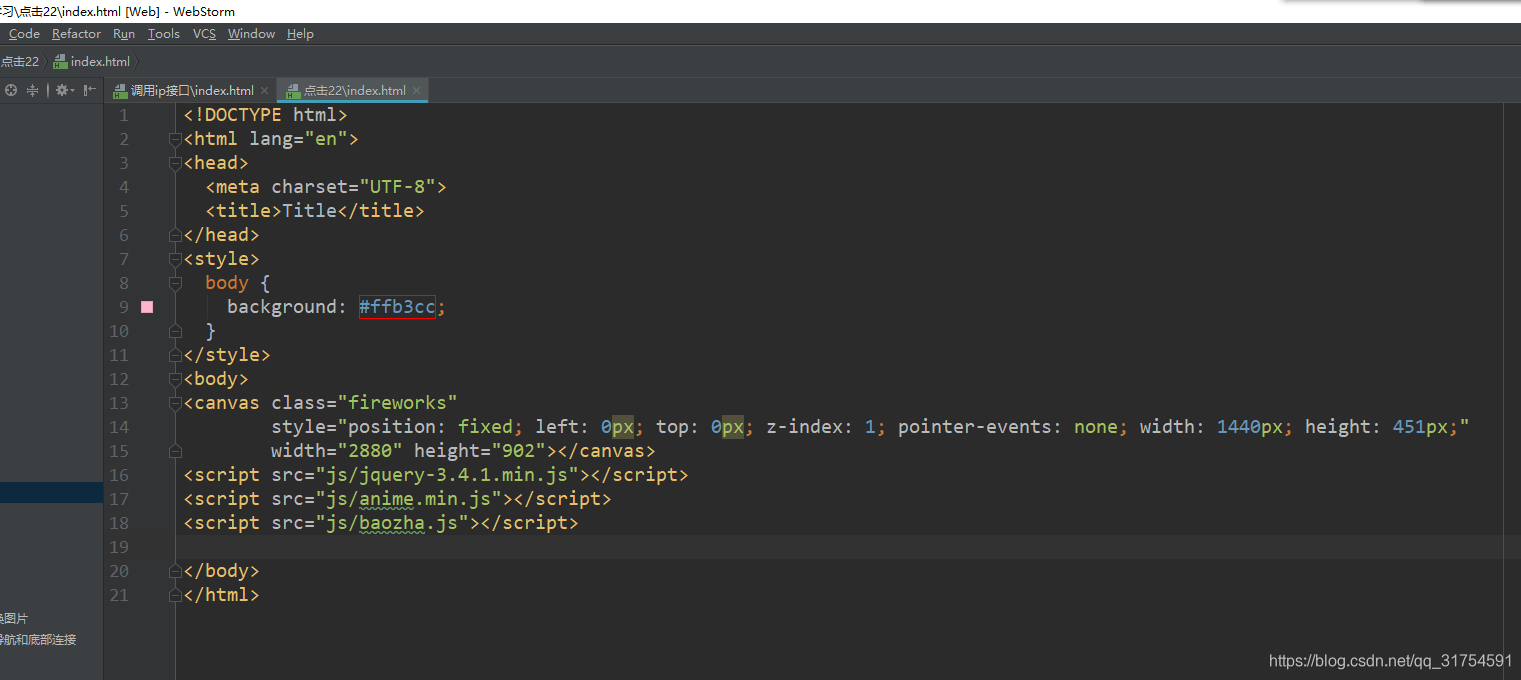Open the Tools menu
The height and width of the screenshot is (680, 1521).
pyautogui.click(x=164, y=34)
